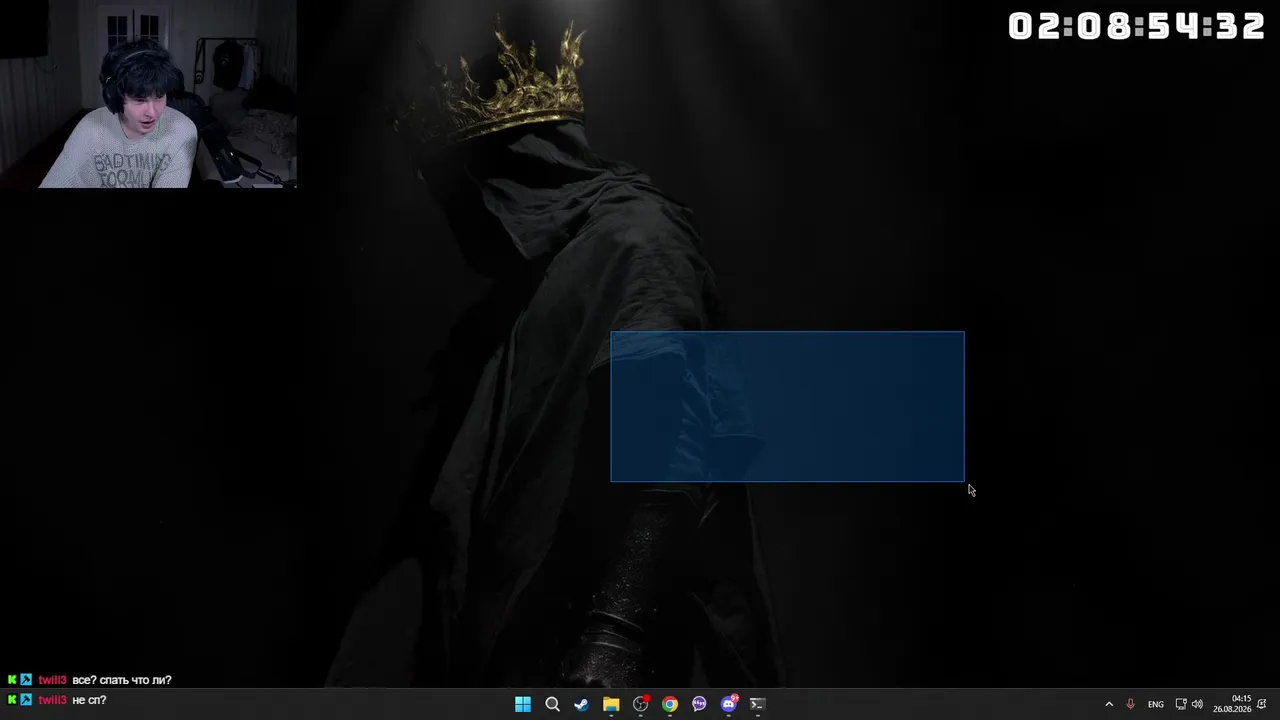1280x720 pixels.
Task: Show hidden system tray icons
Action: 1109,704
